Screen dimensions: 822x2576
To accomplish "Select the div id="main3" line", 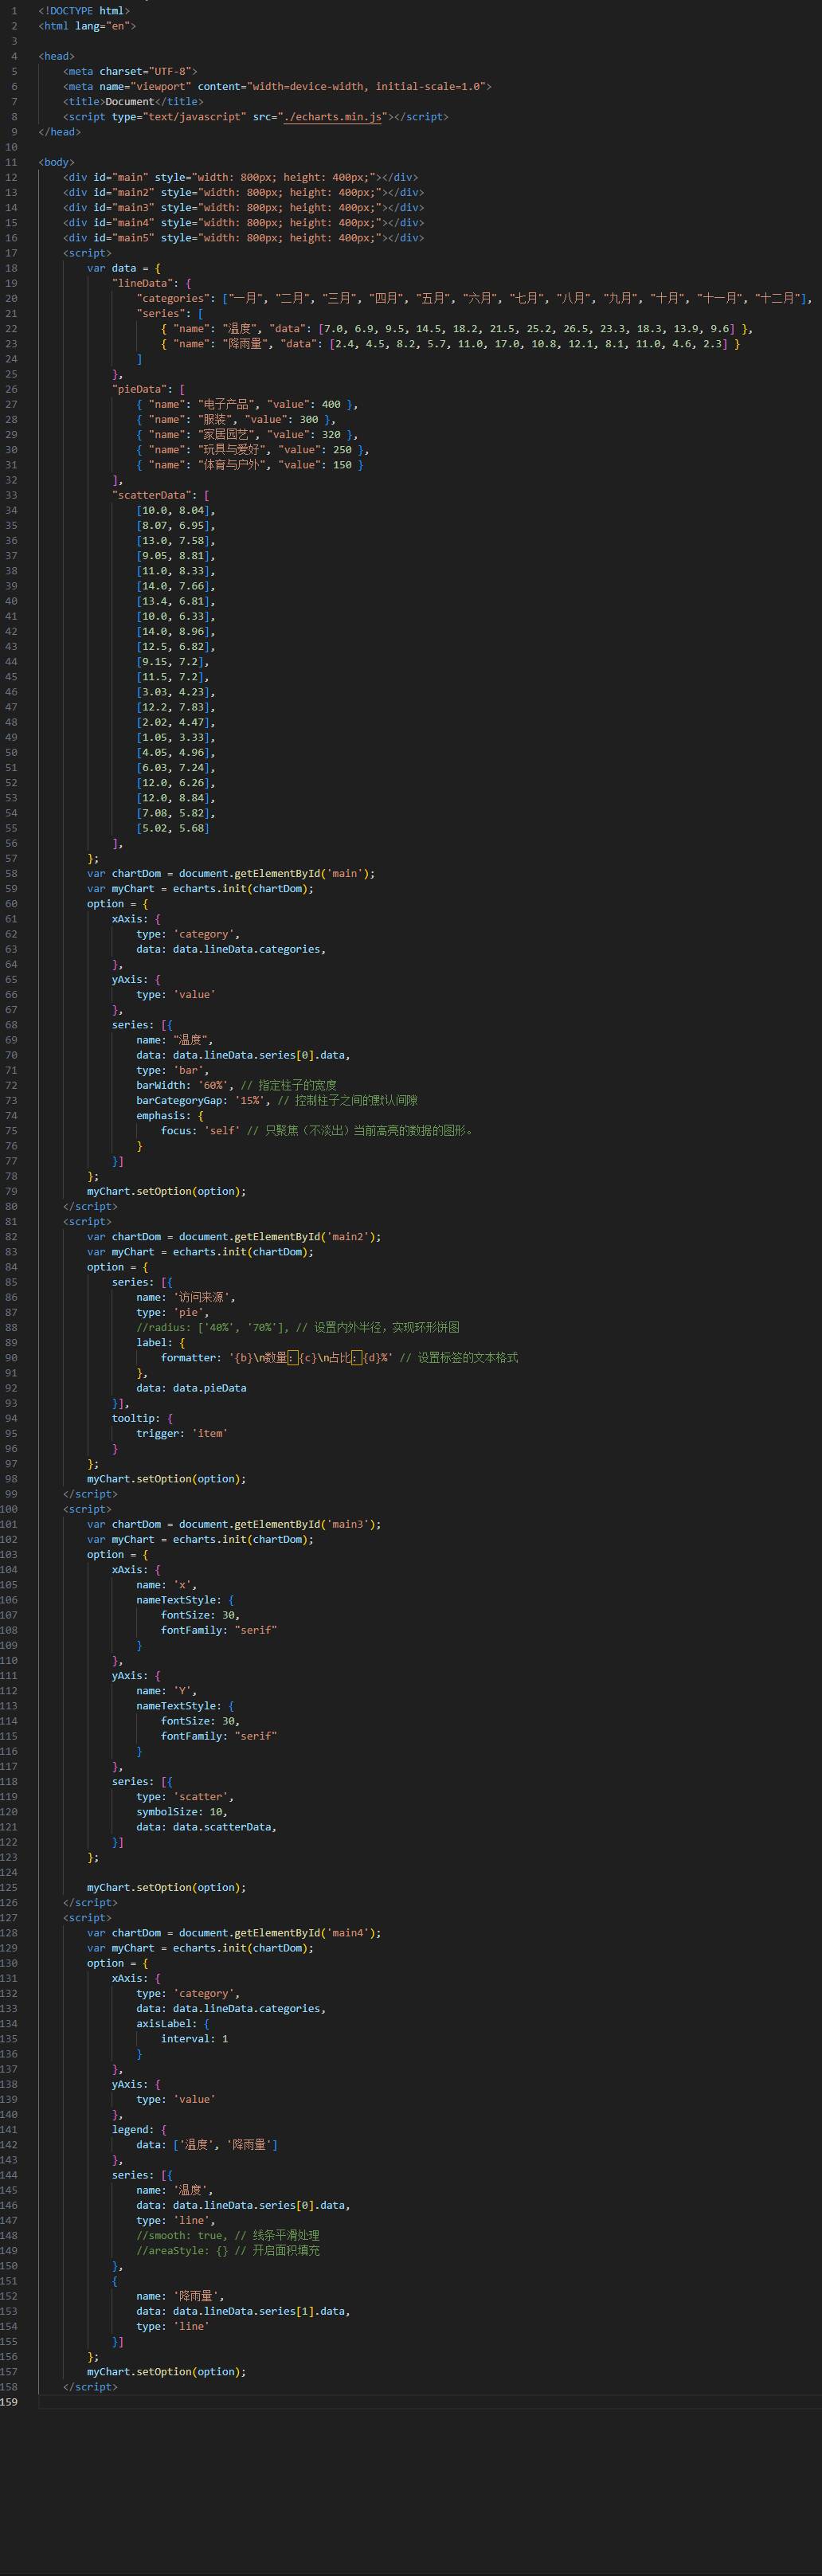I will 243,208.
